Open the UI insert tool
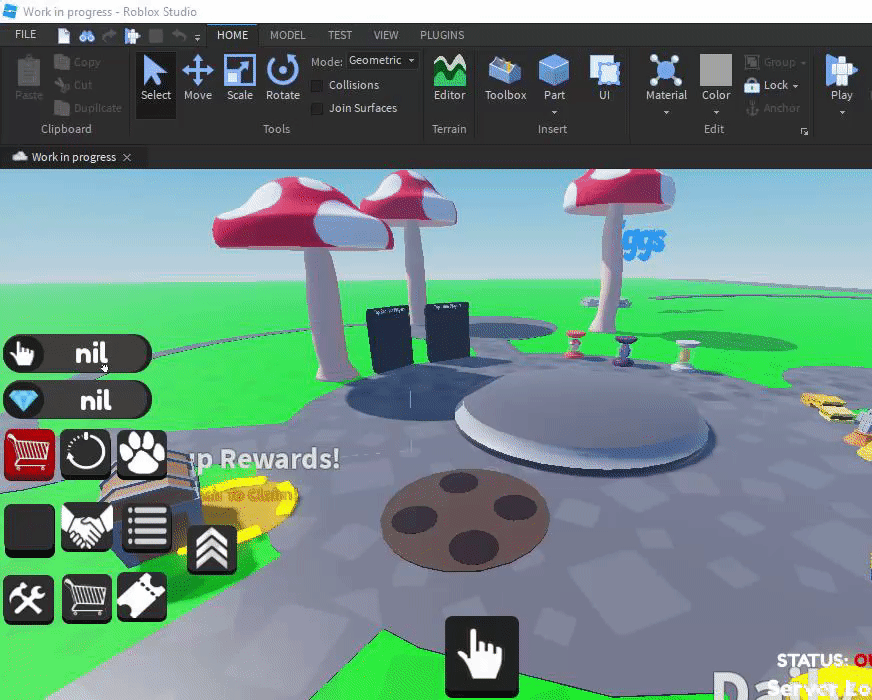The image size is (872, 700). [605, 78]
